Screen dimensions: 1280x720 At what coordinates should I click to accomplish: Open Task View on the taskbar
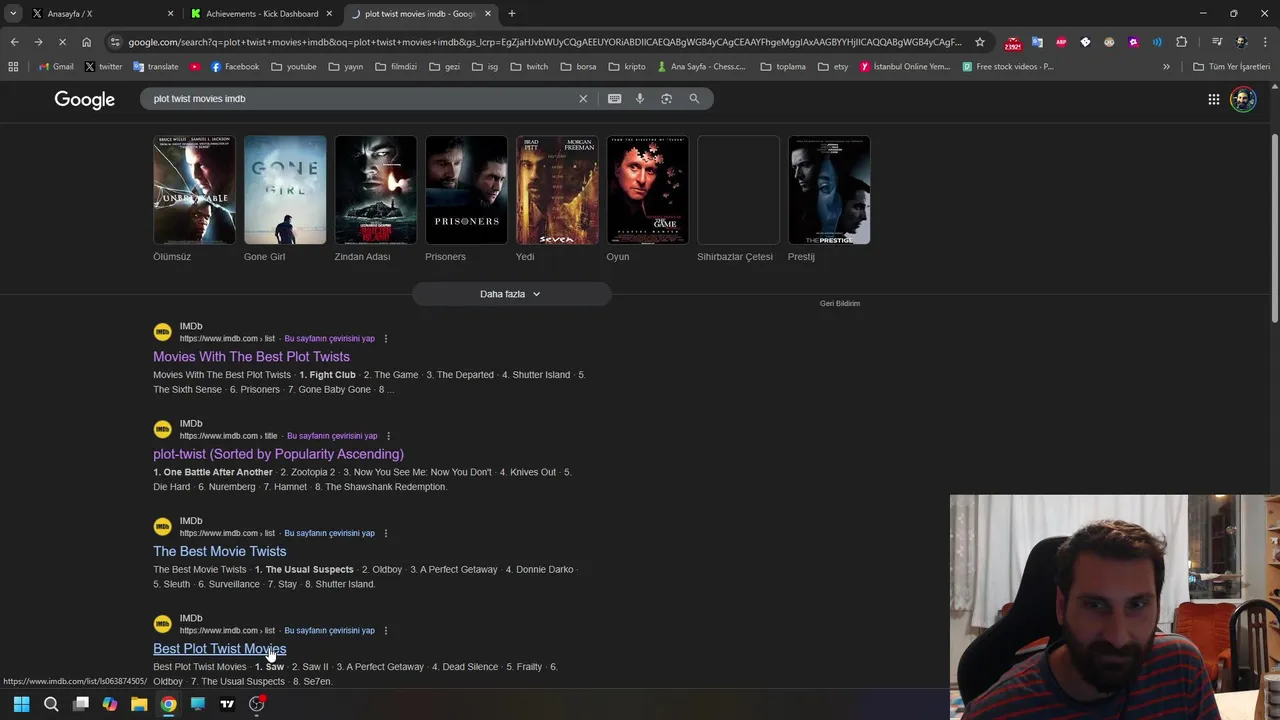click(81, 704)
